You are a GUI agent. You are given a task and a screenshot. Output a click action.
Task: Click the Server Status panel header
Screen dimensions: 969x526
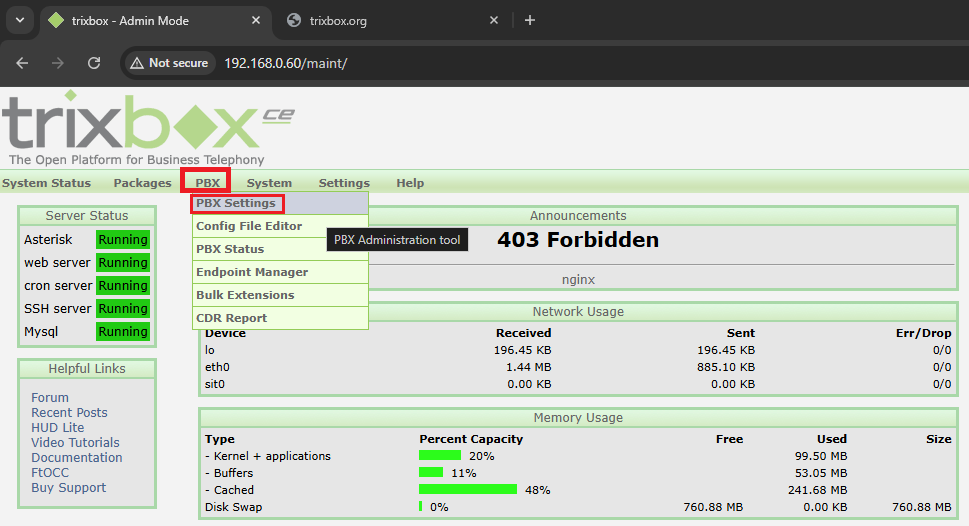87,216
